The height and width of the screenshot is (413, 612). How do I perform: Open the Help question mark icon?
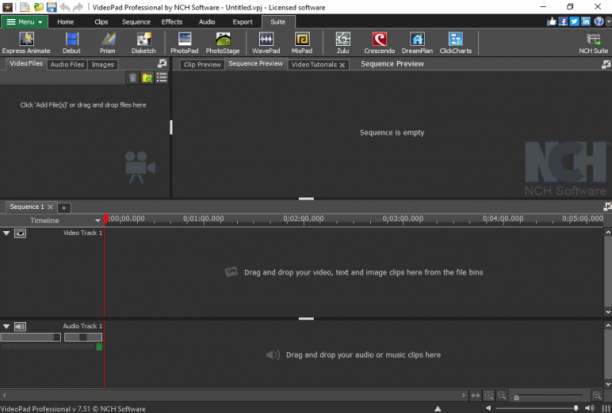click(x=598, y=21)
